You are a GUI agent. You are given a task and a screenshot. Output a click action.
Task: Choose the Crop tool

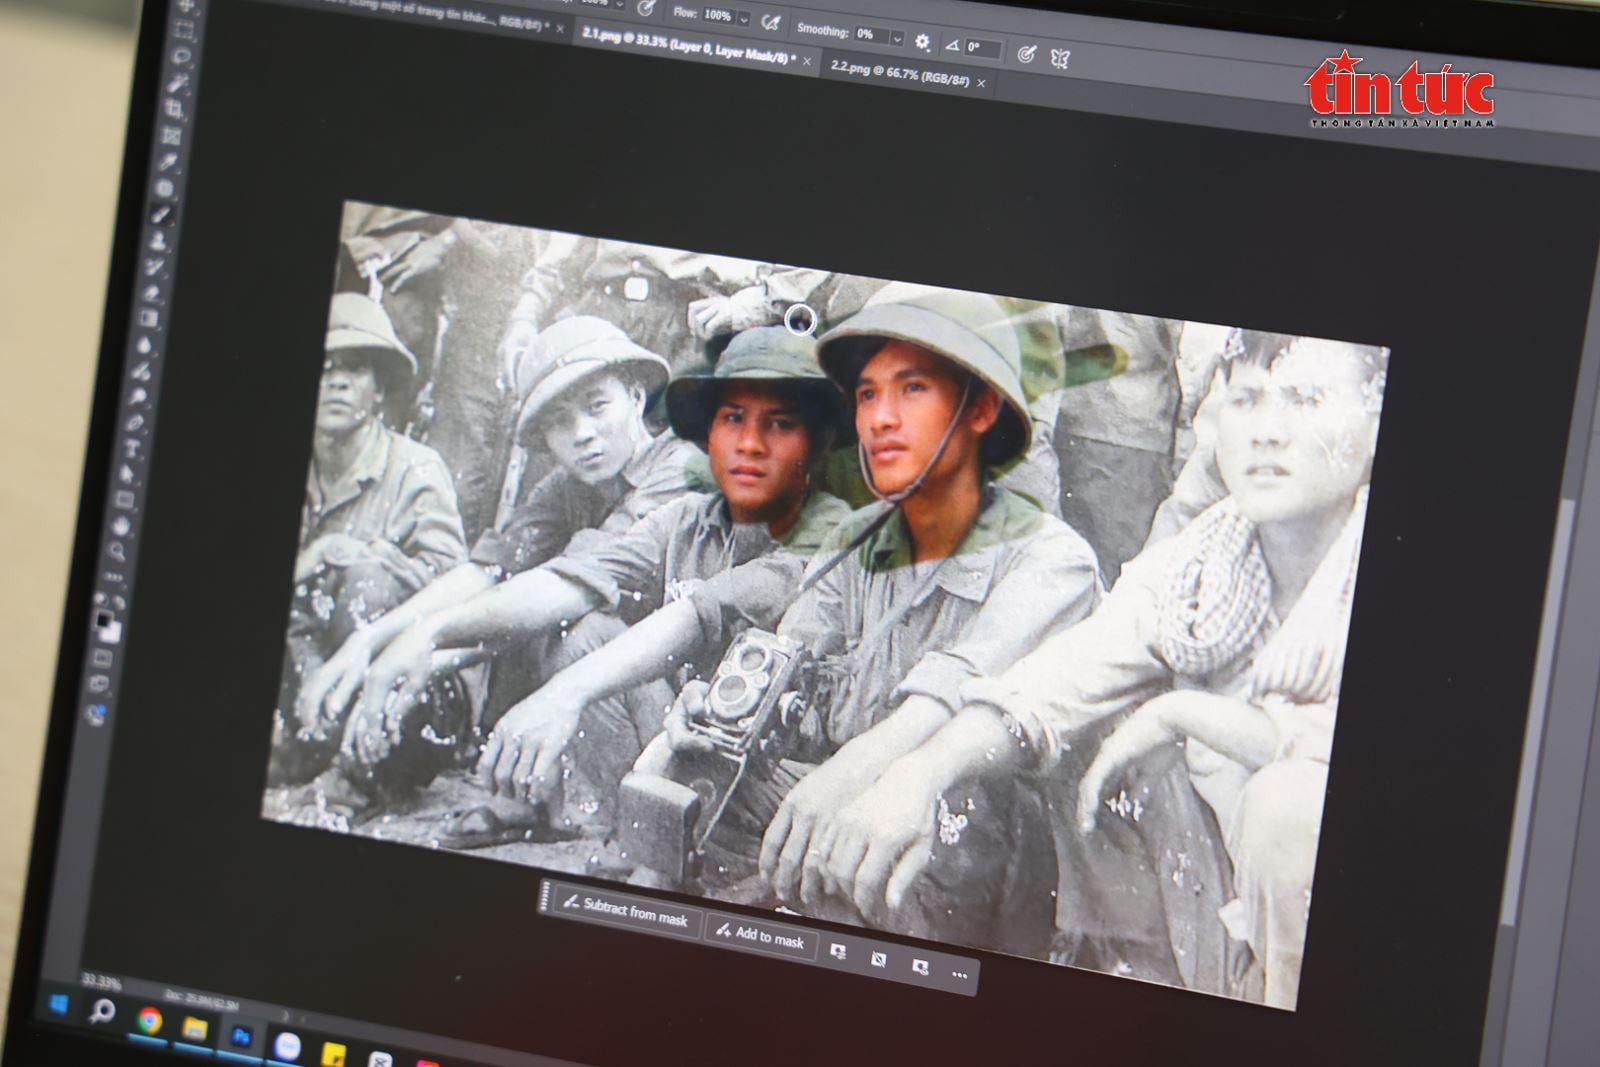(175, 109)
